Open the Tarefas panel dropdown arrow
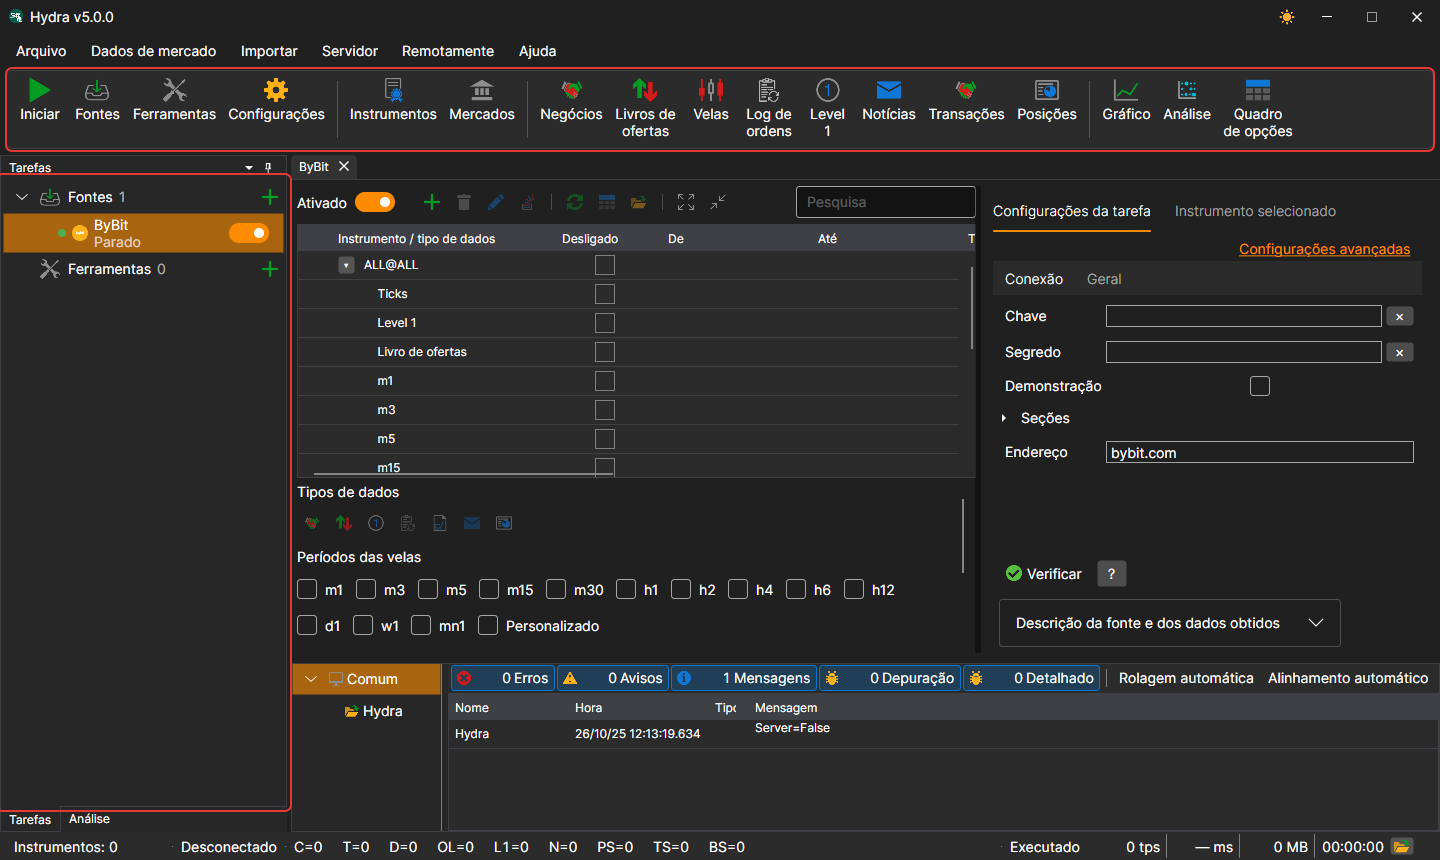Screen dimensions: 1440x860 coord(249,167)
